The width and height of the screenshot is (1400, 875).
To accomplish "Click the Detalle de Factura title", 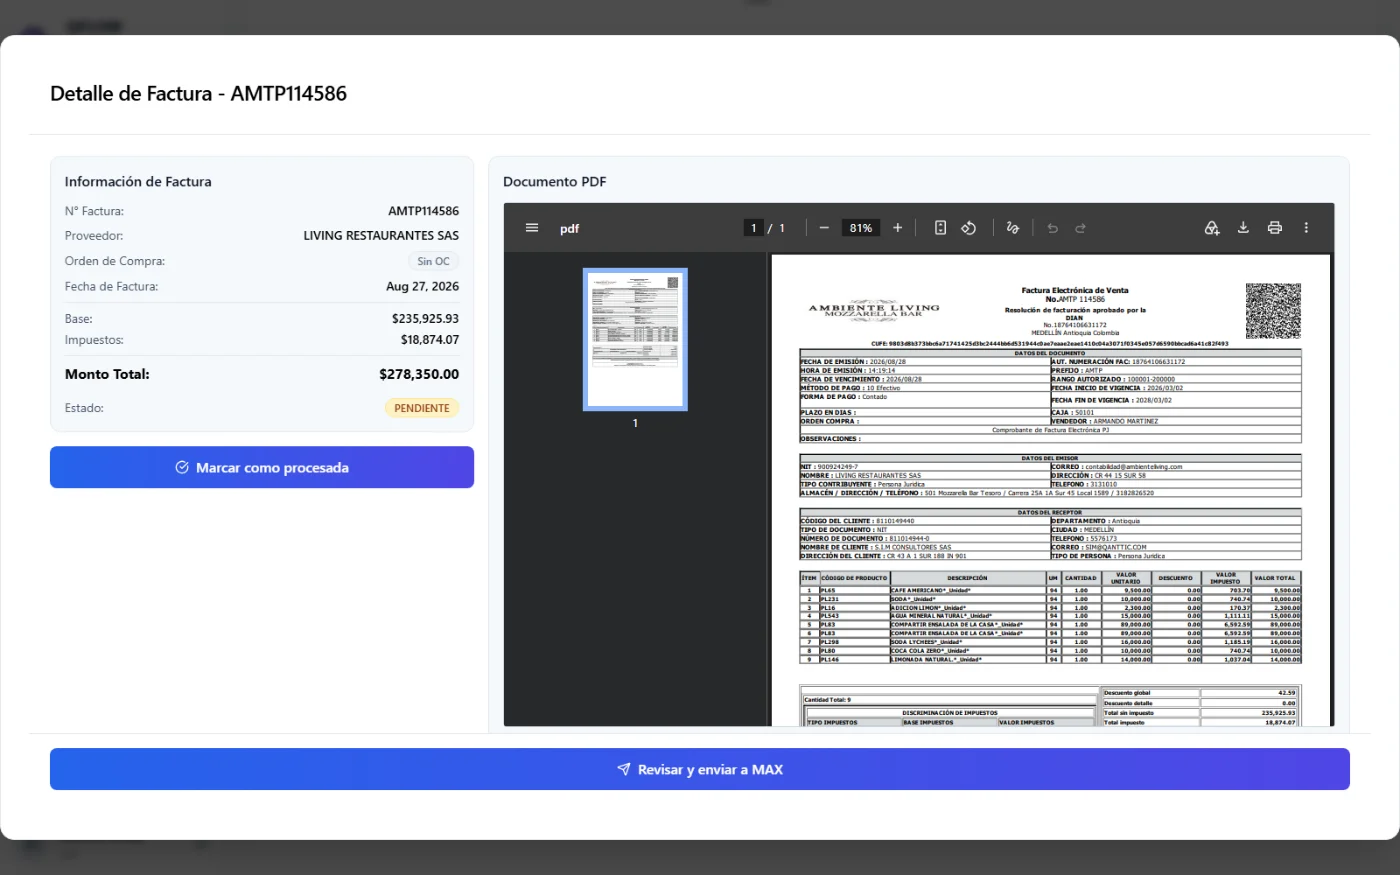I will click(x=199, y=93).
